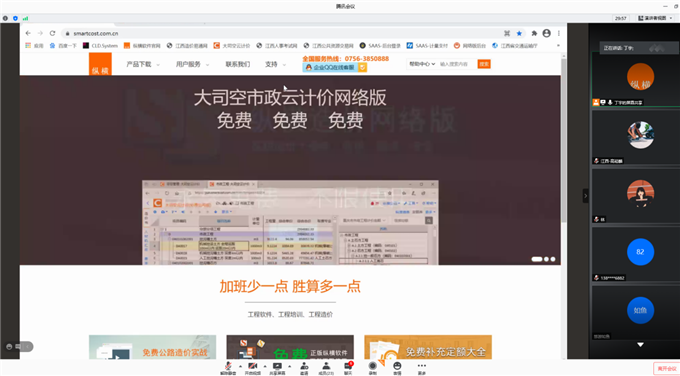This screenshot has height=376, width=680.
Task: Start recording with the record icon
Action: click(373, 368)
